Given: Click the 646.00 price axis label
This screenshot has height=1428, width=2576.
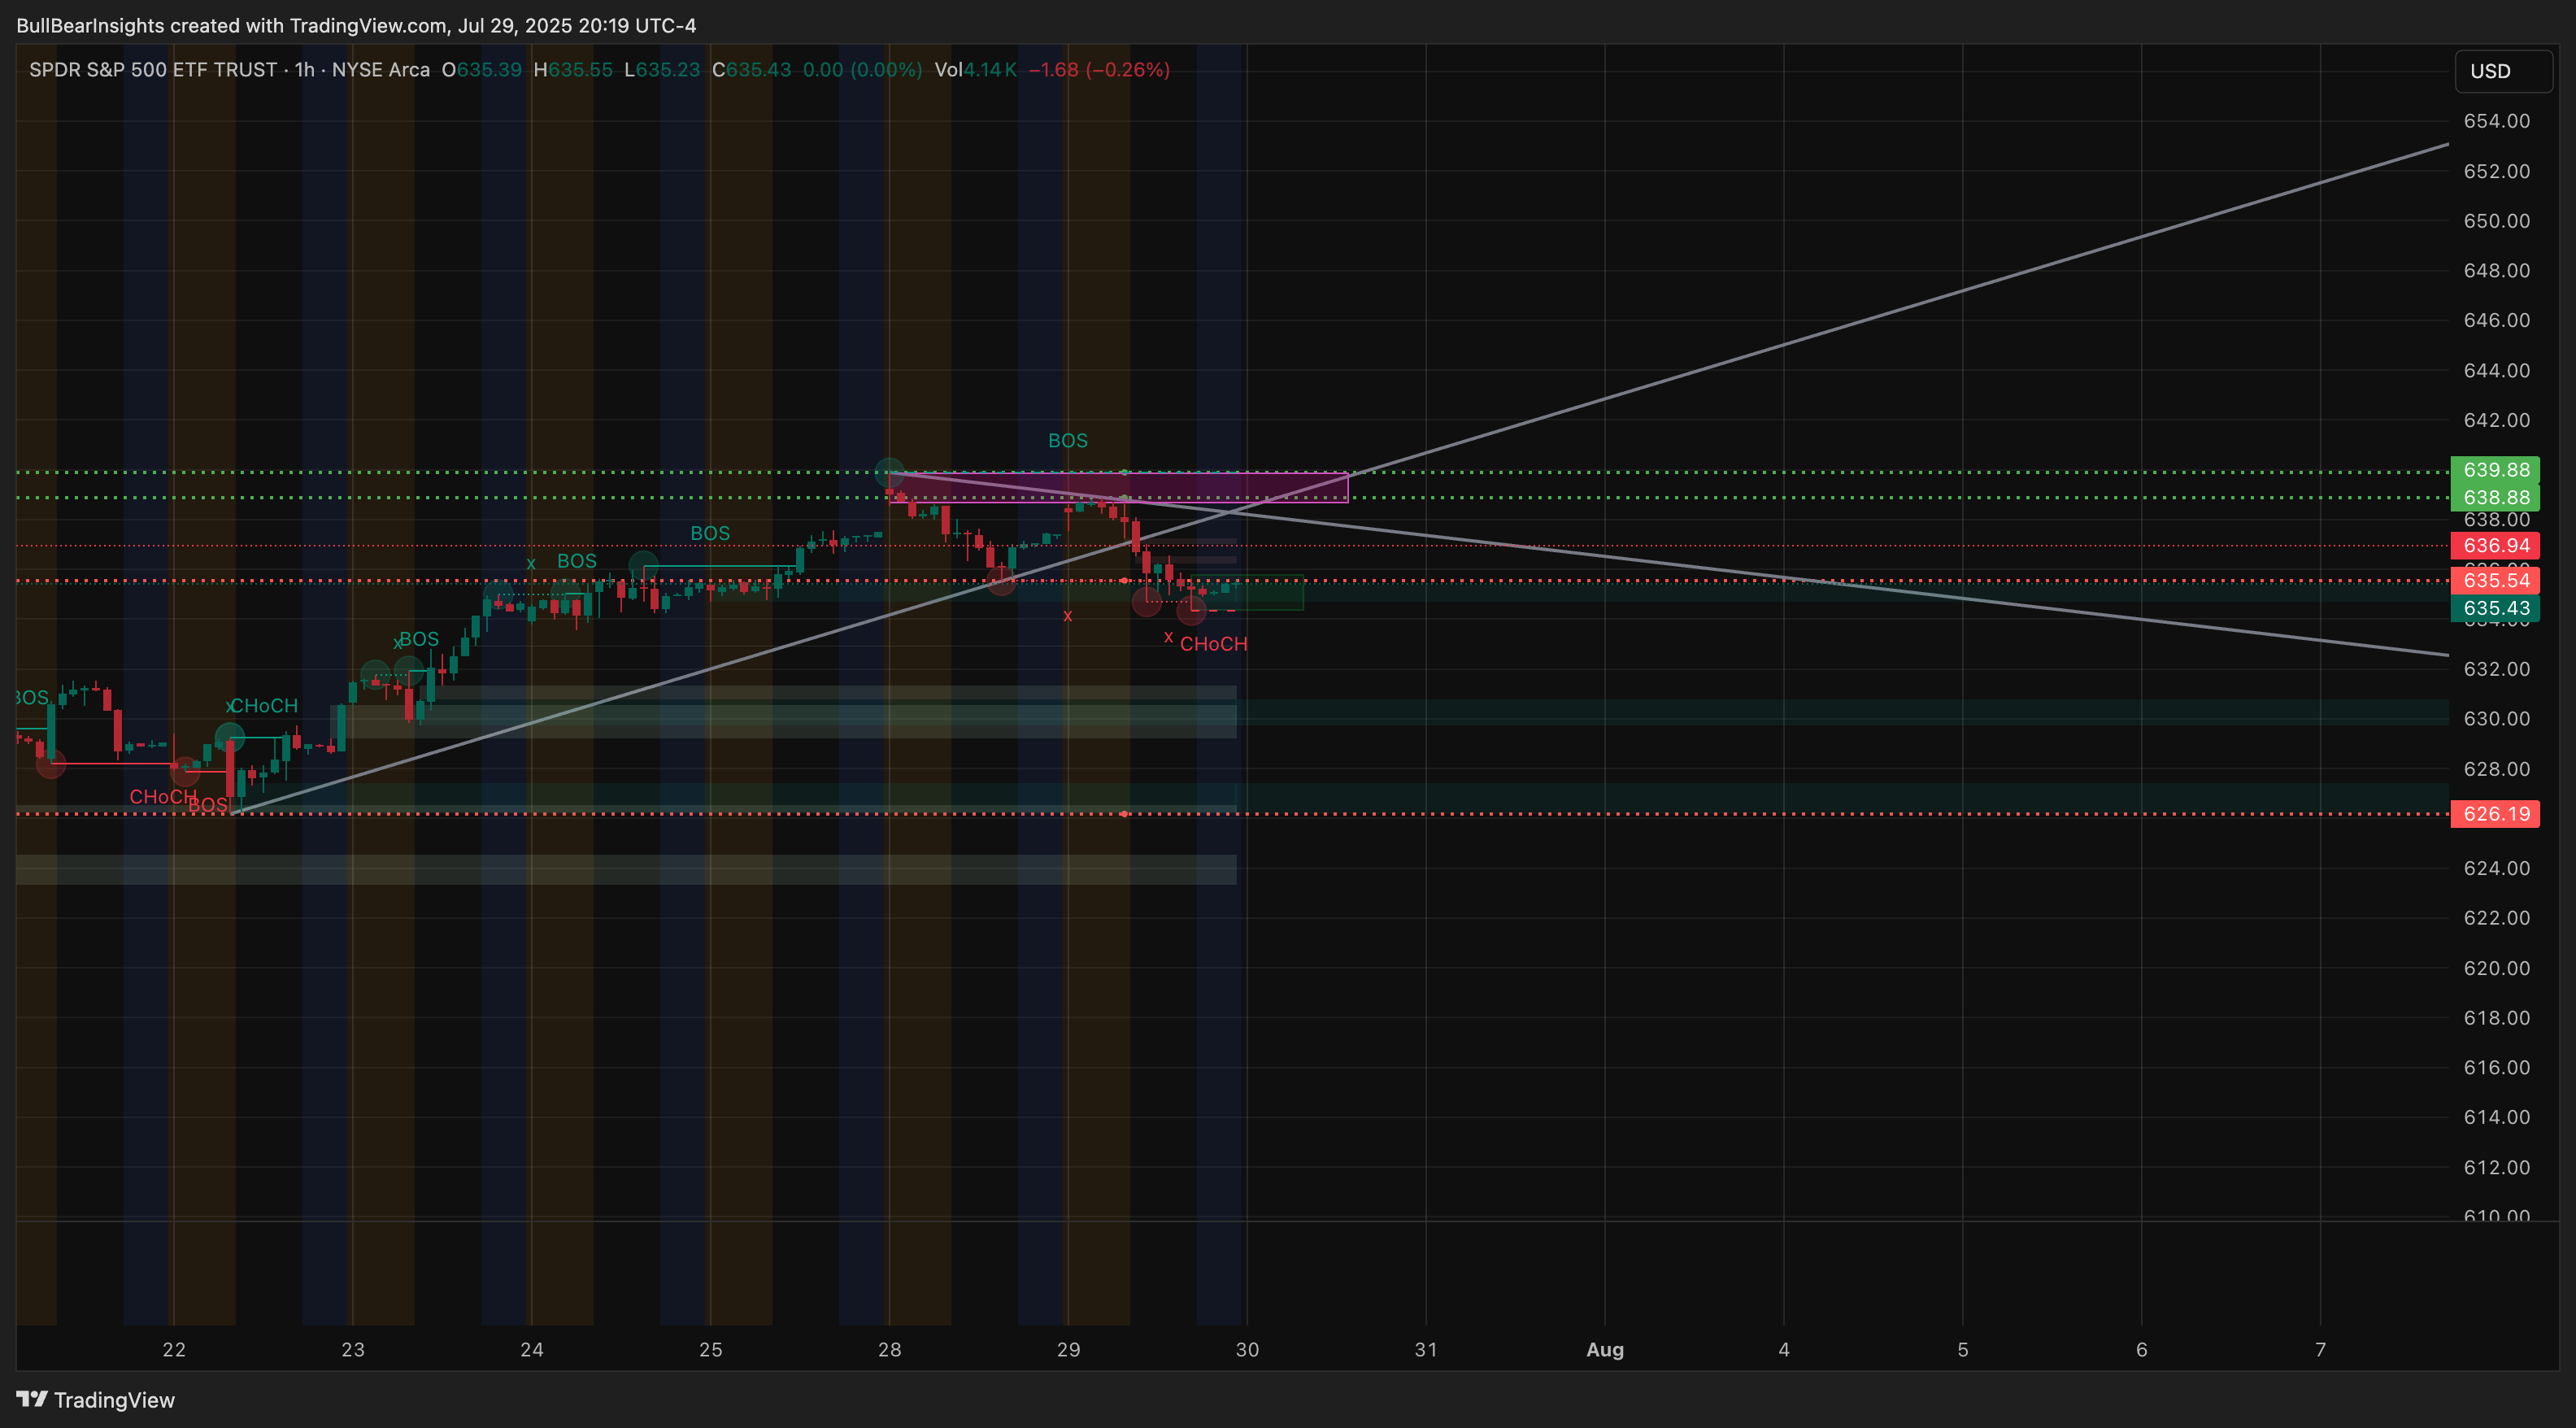Looking at the screenshot, I should [2496, 320].
